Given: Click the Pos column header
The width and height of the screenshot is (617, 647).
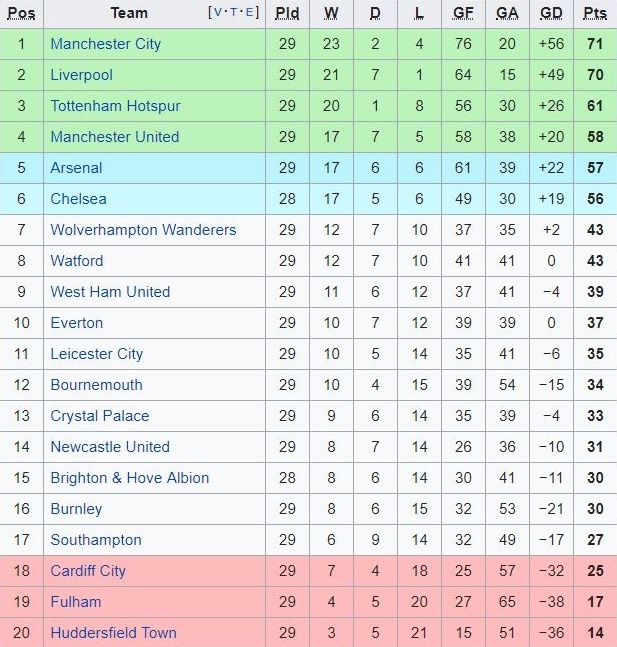Looking at the screenshot, I should [x=21, y=13].
